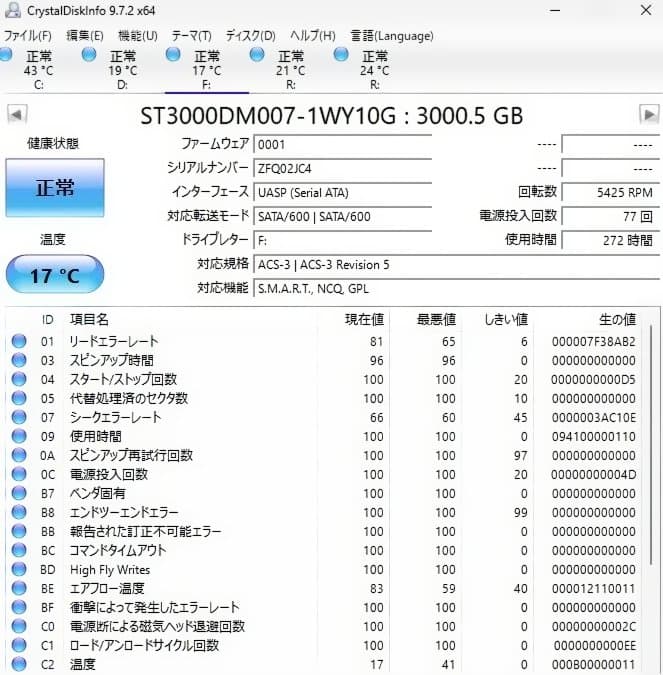
Task: Click the status orb for row BE エアフロー温度
Action: tap(19, 588)
